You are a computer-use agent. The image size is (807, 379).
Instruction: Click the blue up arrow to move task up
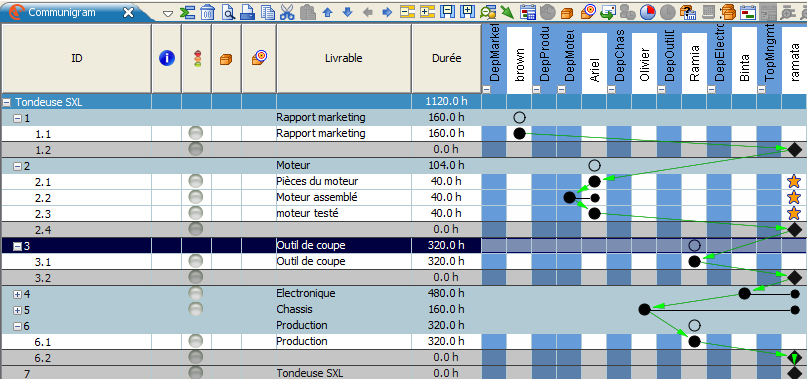coord(327,12)
